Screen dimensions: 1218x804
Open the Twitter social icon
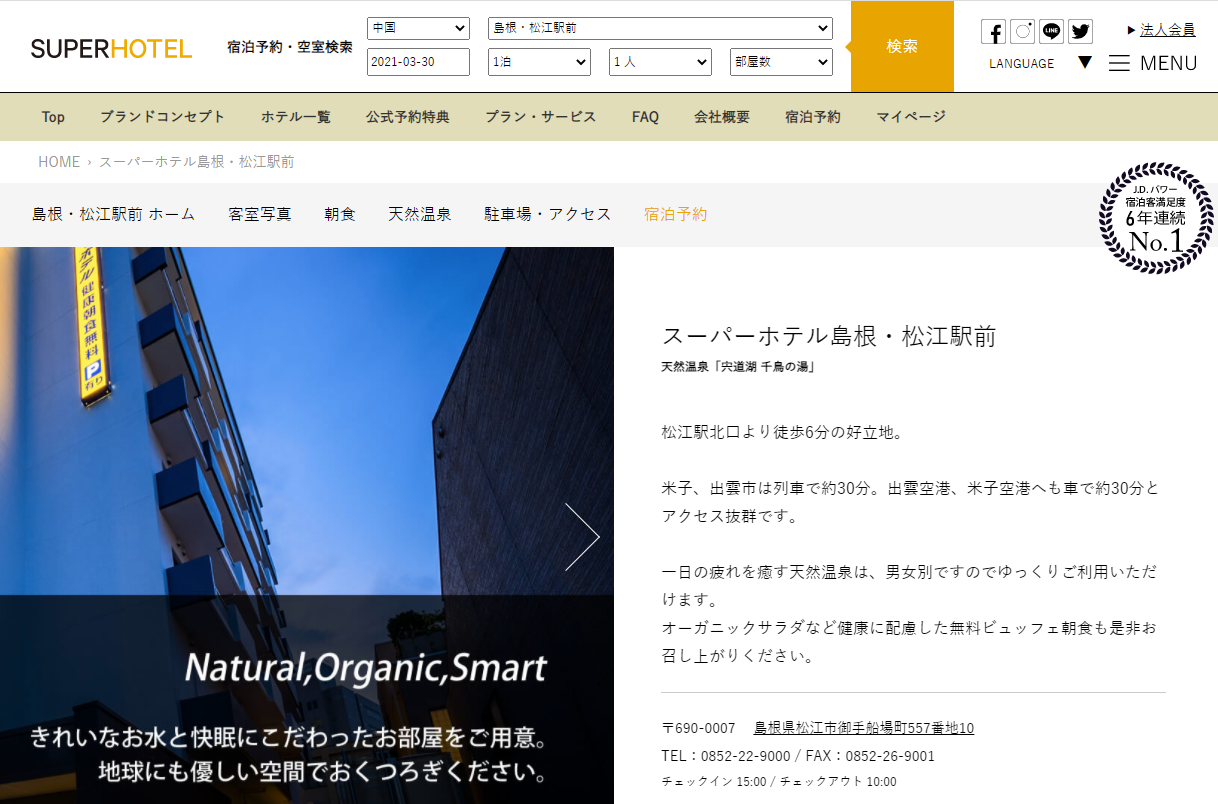point(1080,32)
